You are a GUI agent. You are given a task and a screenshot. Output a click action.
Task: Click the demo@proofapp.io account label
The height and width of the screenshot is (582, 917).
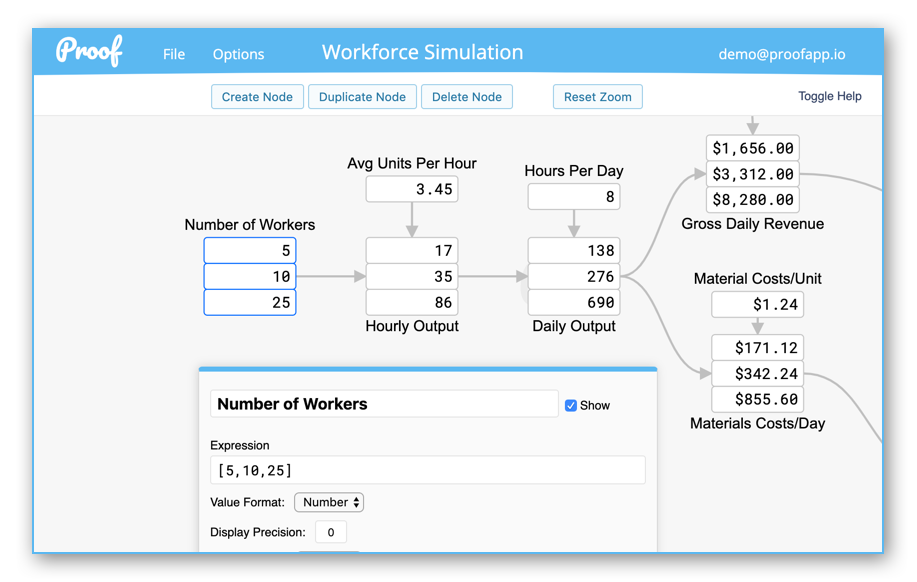tap(781, 54)
